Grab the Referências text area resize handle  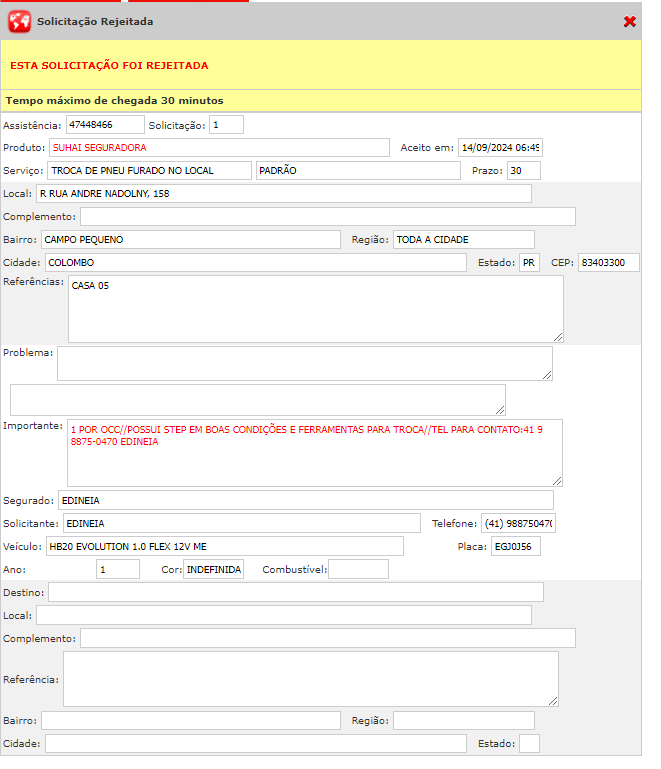tap(558, 337)
